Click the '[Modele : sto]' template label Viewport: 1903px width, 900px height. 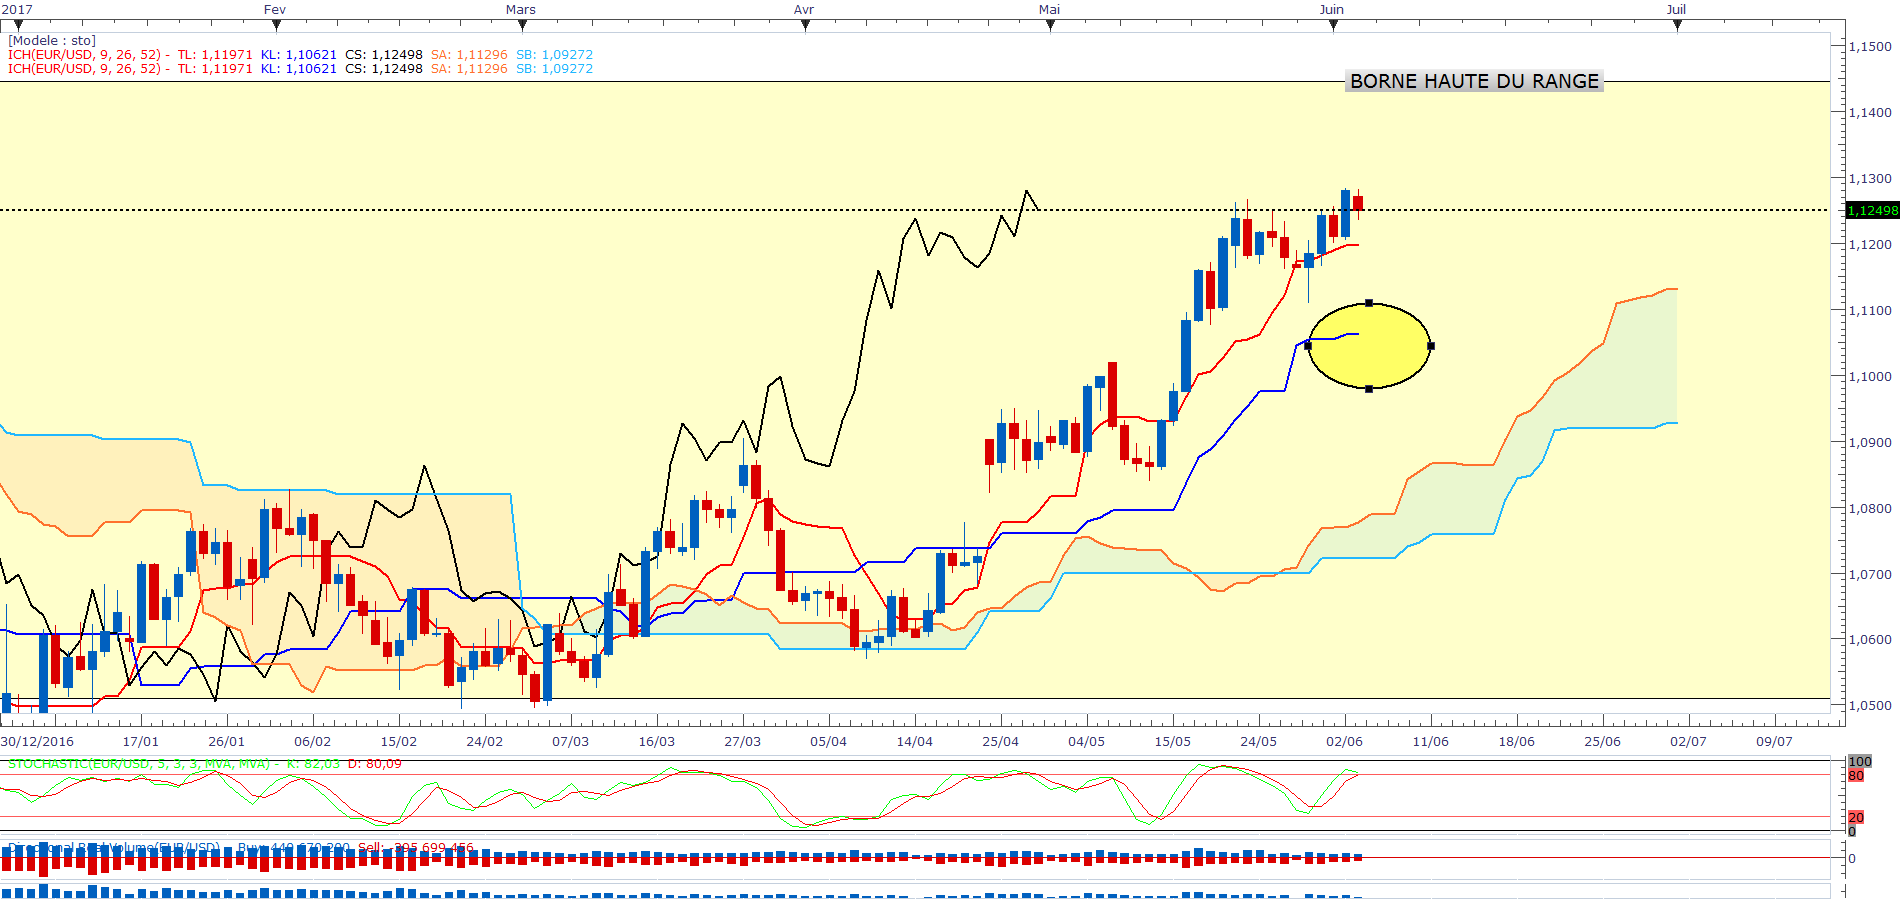click(x=52, y=41)
